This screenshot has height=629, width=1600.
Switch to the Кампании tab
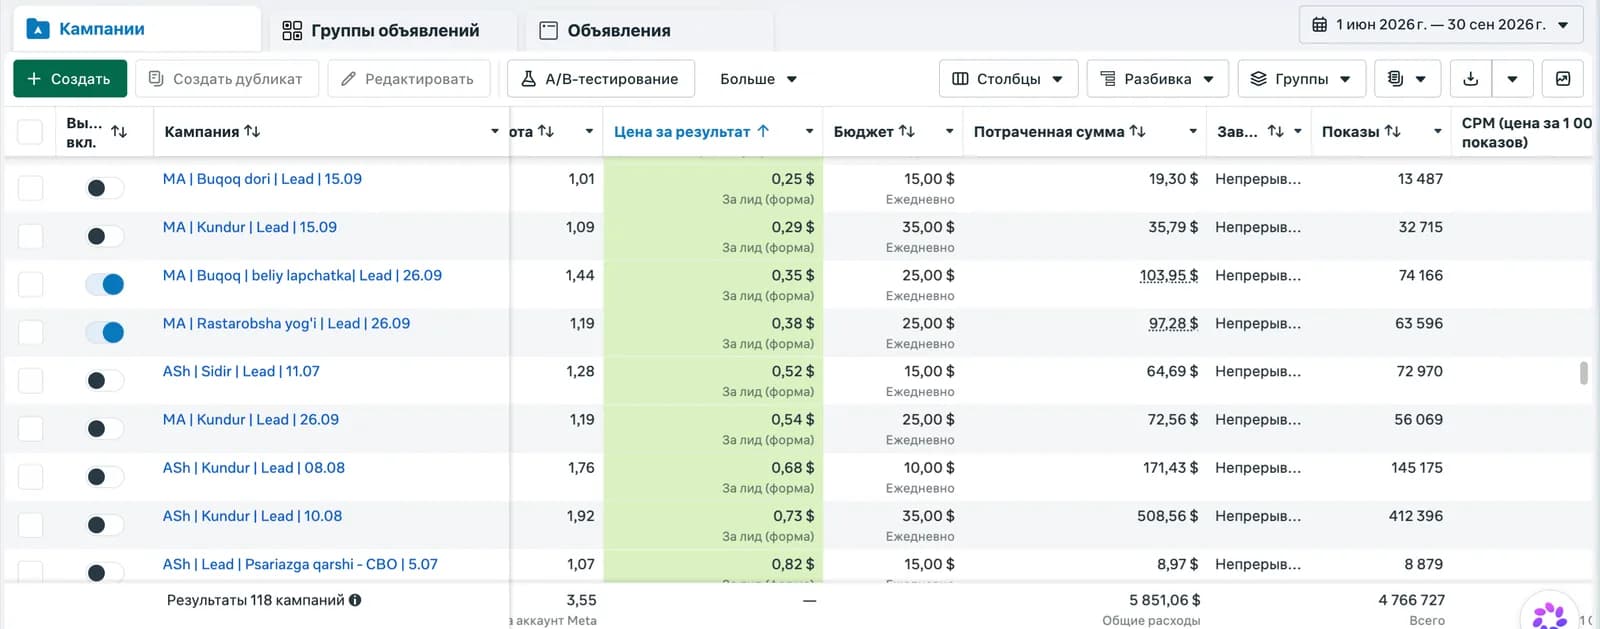[x=137, y=29]
